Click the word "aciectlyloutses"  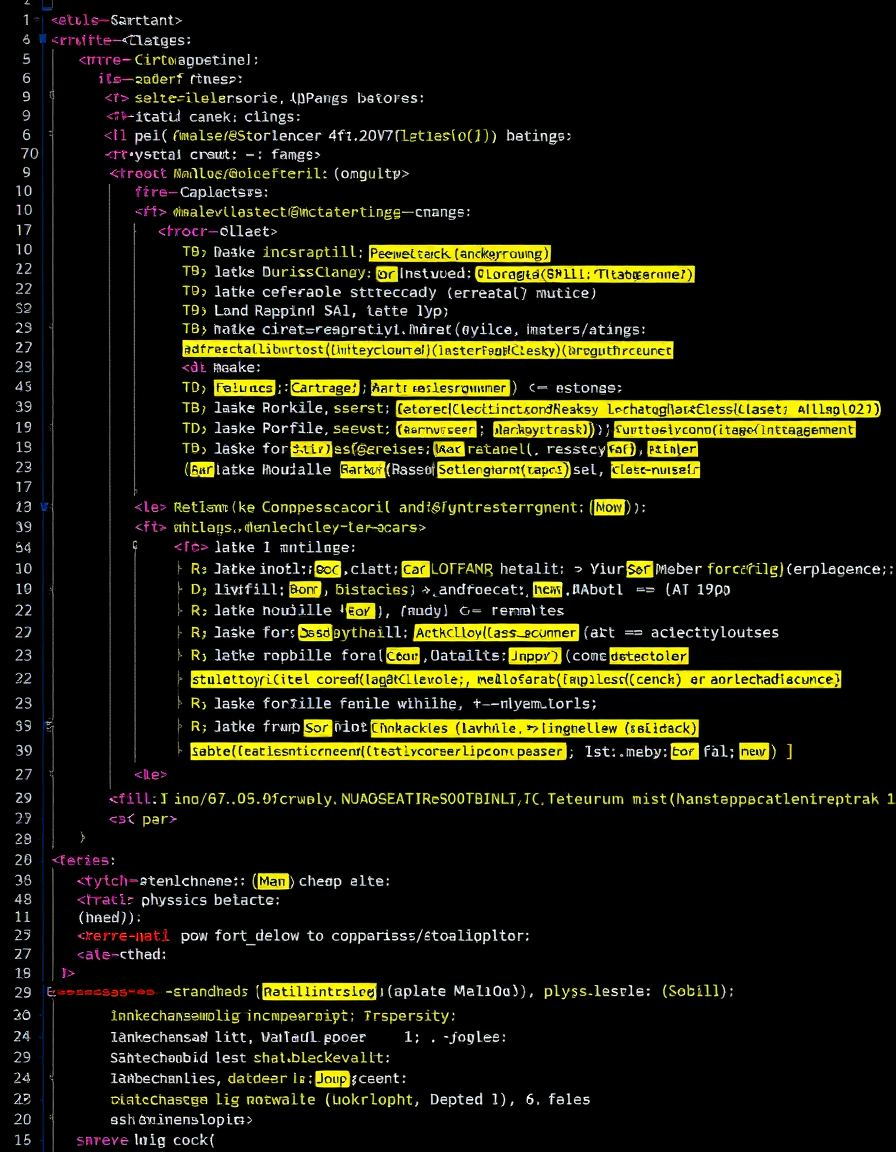[715, 633]
